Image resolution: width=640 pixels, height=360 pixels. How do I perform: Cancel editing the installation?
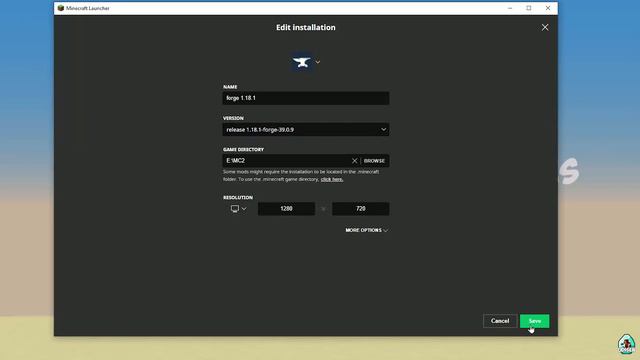pos(500,321)
